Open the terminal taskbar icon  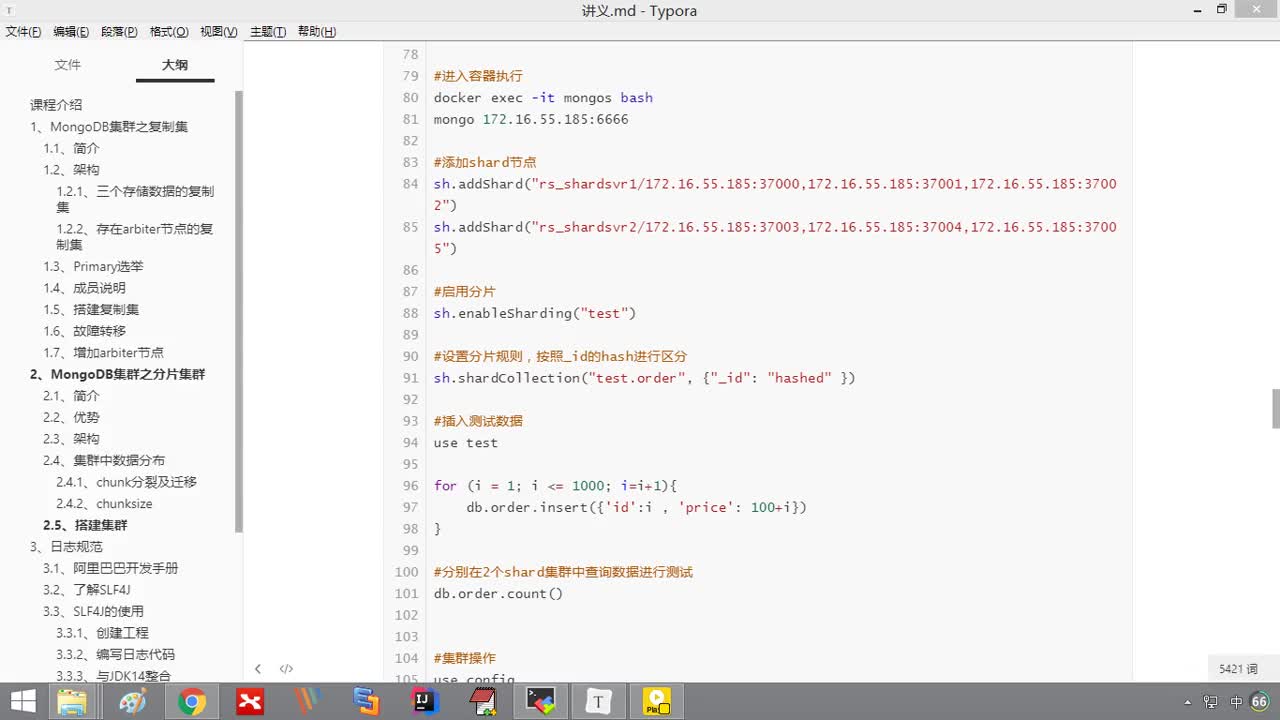tap(540, 702)
